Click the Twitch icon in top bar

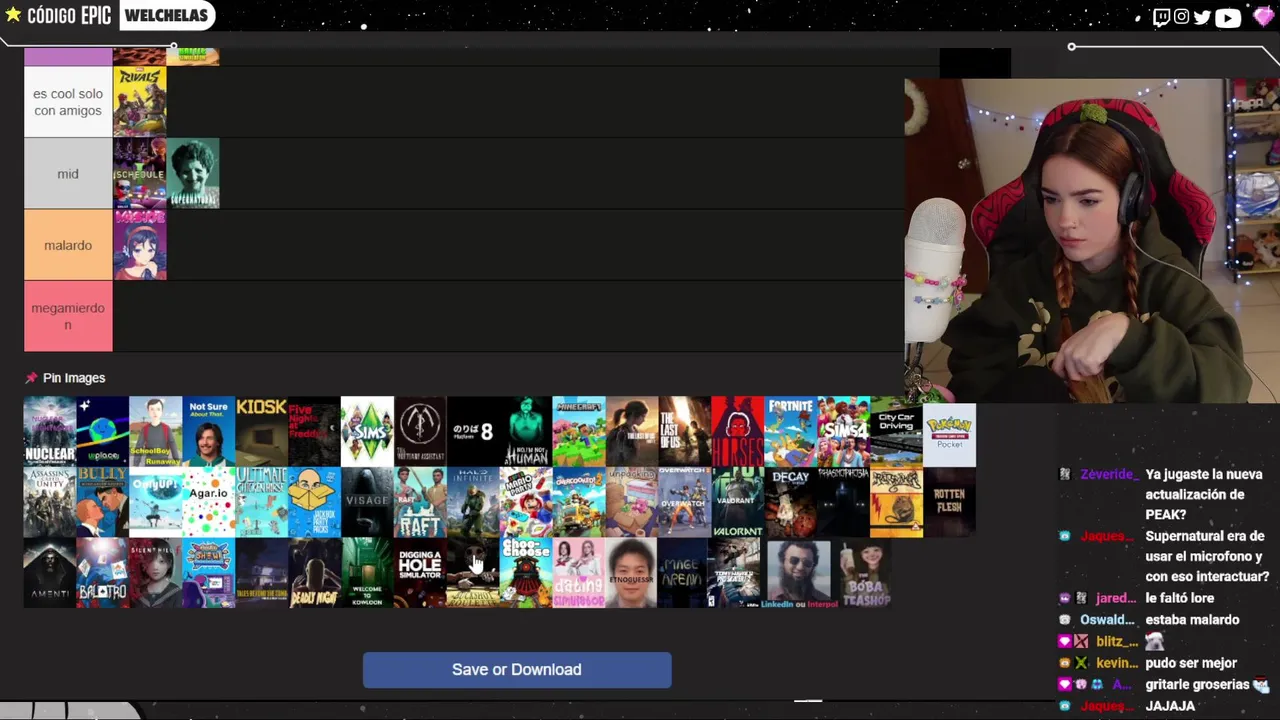1161,17
